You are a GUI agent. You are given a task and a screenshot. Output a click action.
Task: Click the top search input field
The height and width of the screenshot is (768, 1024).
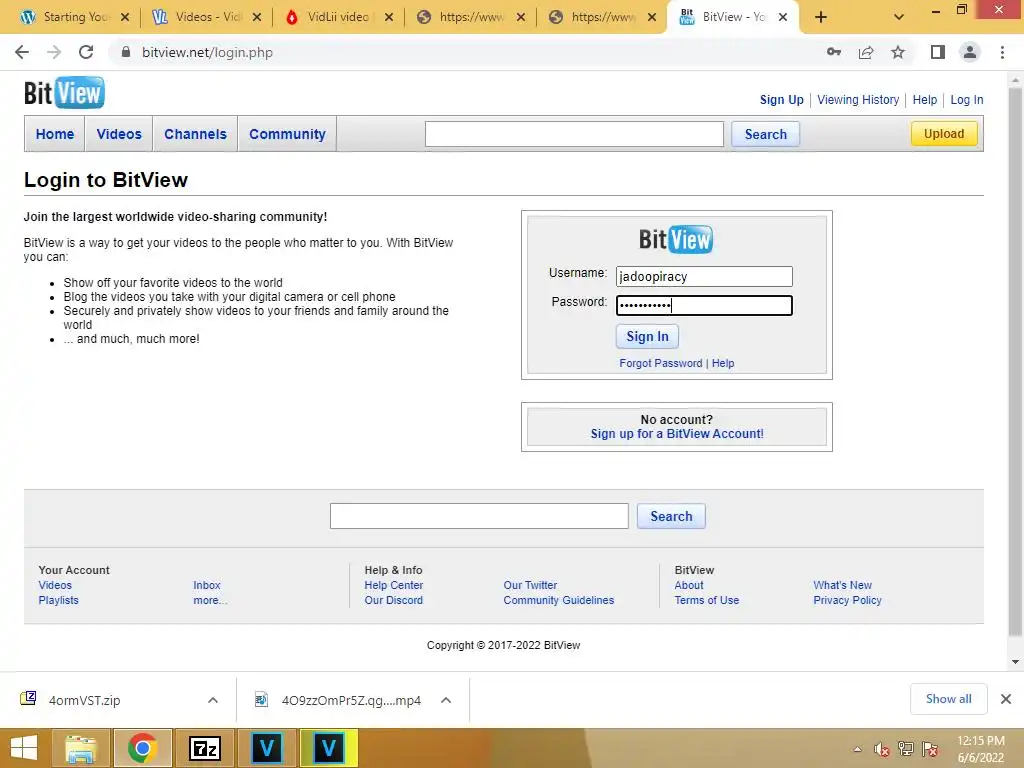pyautogui.click(x=574, y=134)
